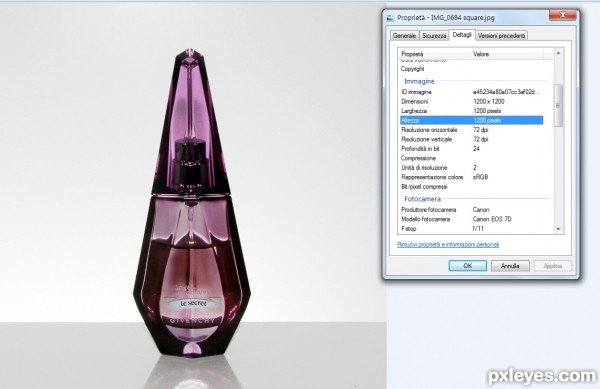Click the perfume bottle photo
This screenshot has height=389, width=600.
coord(193,196)
